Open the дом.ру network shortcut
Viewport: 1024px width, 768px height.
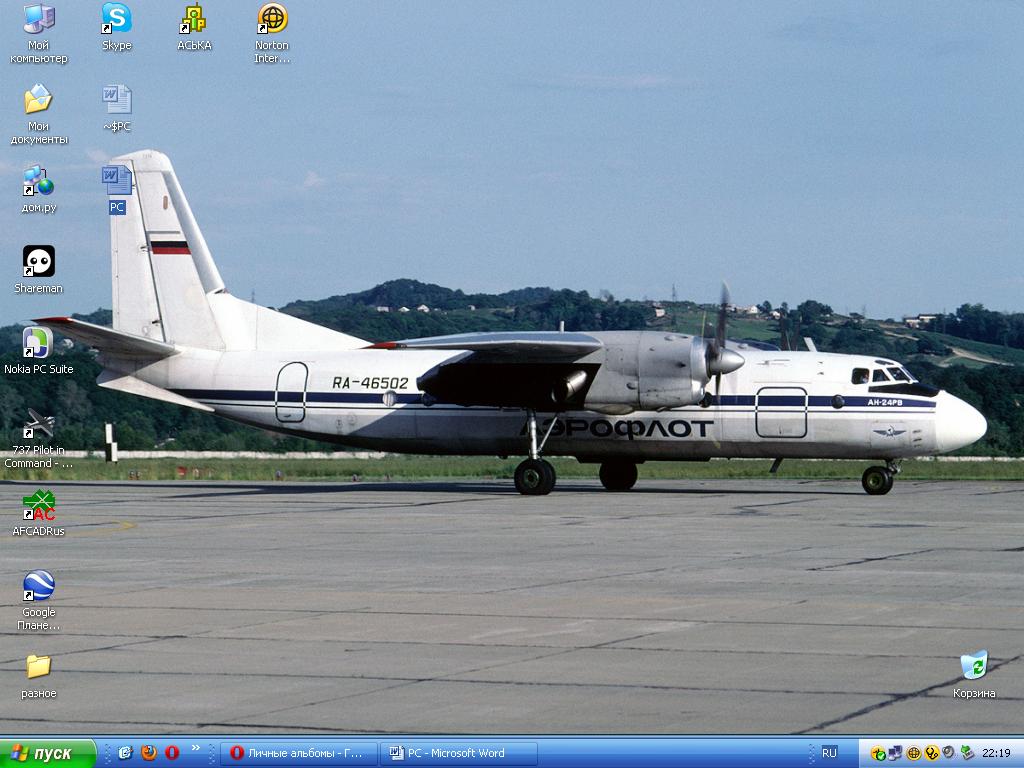pyautogui.click(x=39, y=189)
